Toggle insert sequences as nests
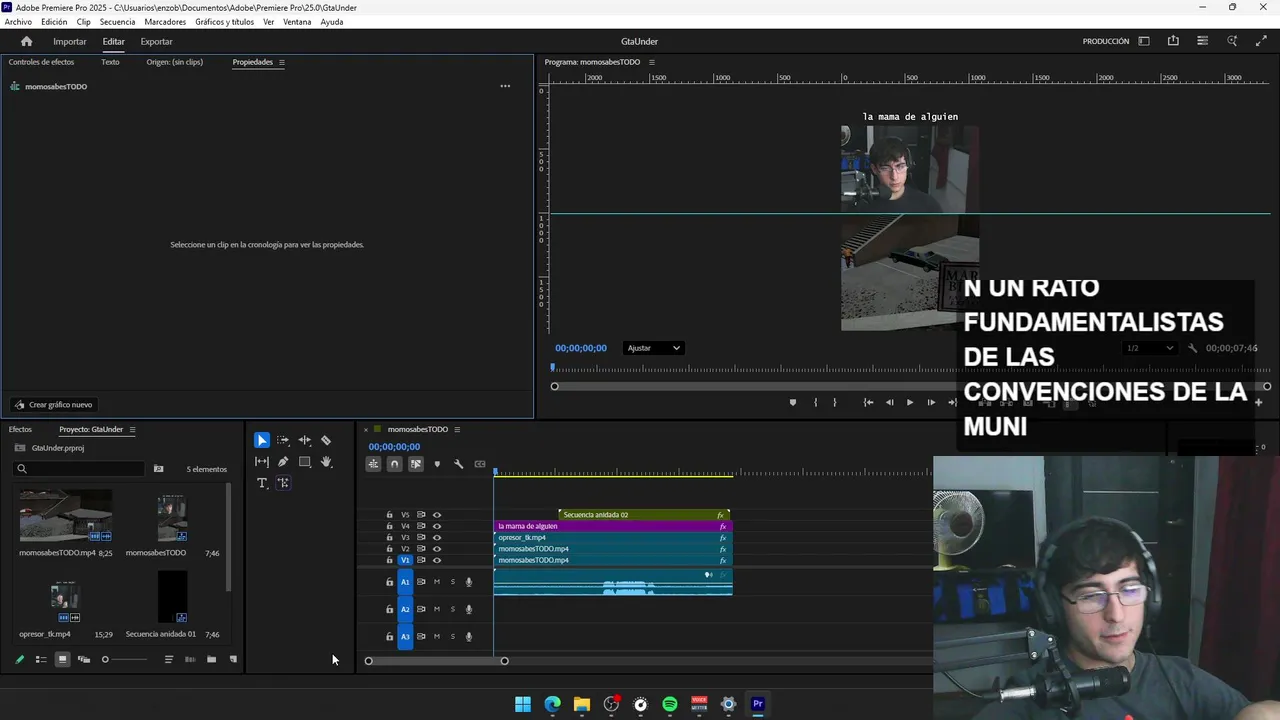Image resolution: width=1280 pixels, height=720 pixels. click(x=373, y=464)
